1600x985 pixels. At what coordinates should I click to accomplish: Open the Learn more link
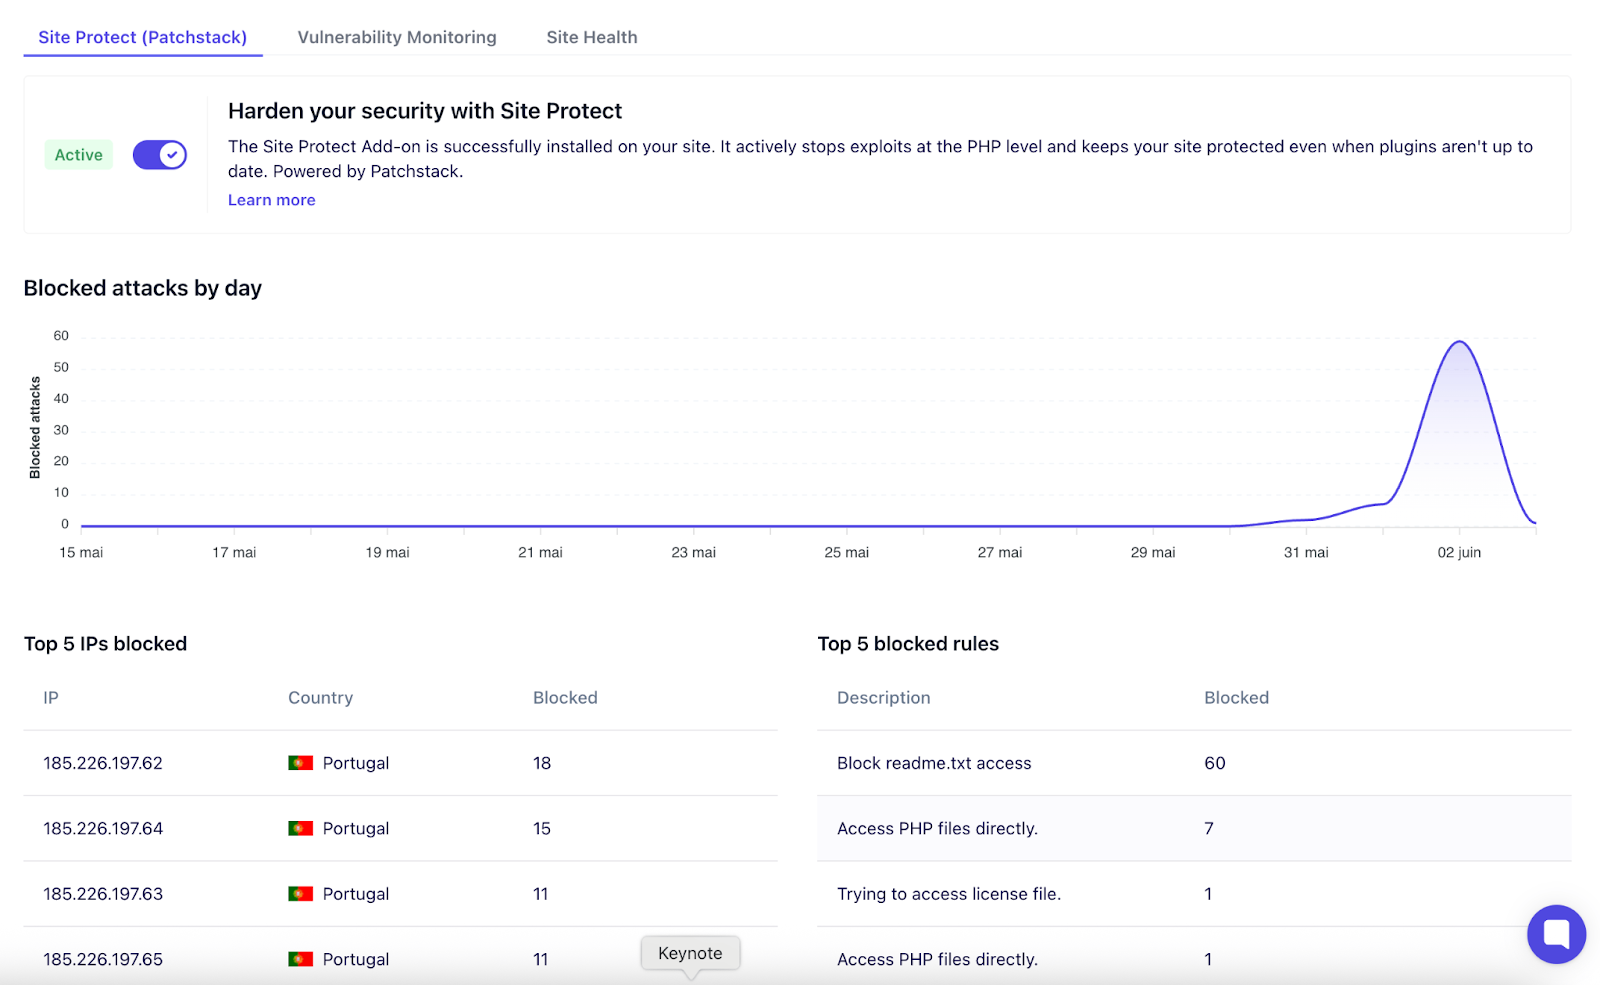pyautogui.click(x=271, y=200)
